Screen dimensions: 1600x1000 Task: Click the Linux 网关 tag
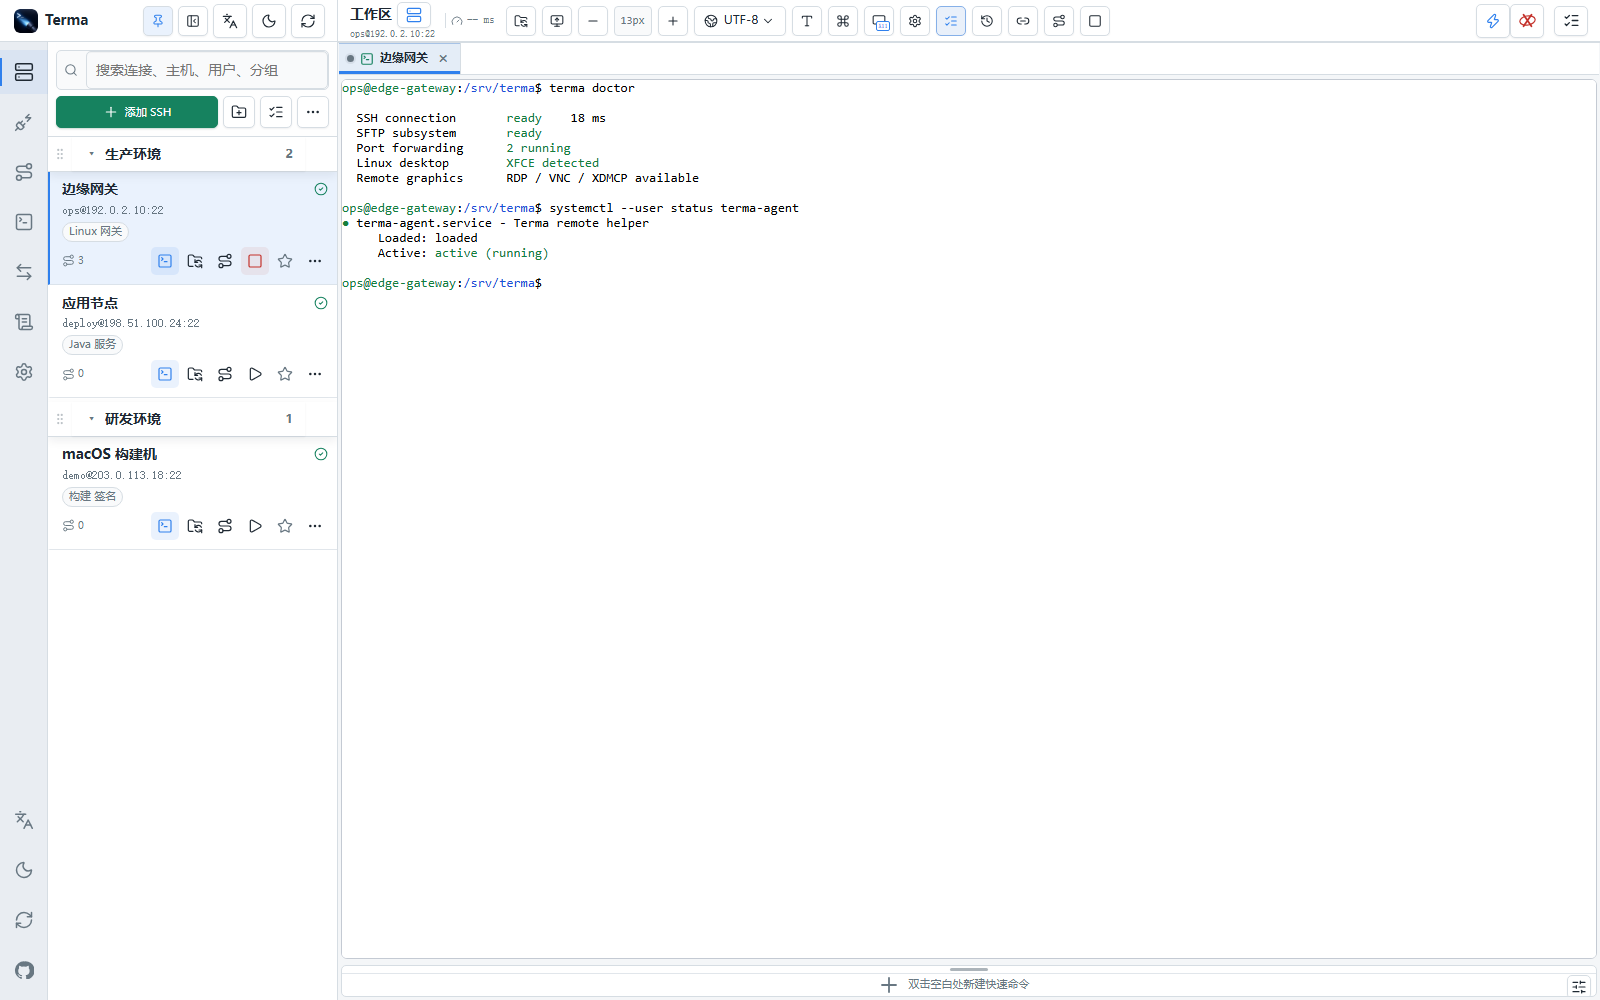[96, 231]
